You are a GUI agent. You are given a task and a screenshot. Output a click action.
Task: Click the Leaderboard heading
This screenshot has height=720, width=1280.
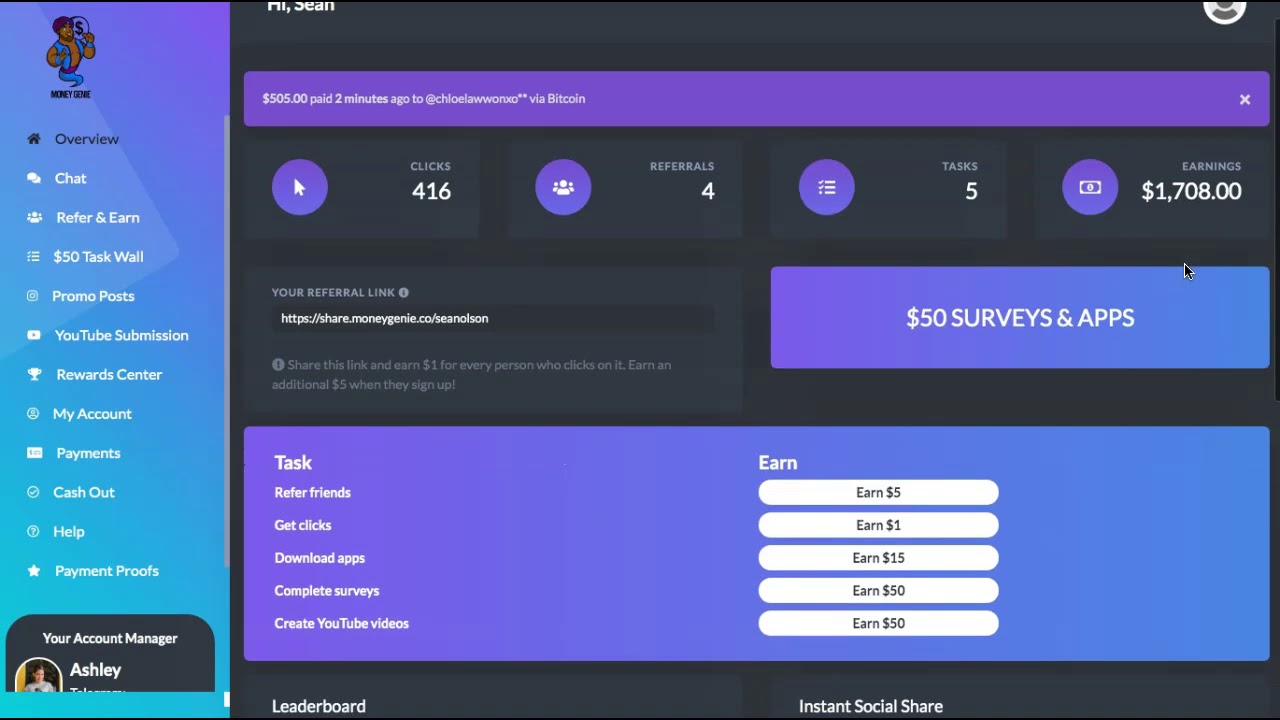click(319, 706)
